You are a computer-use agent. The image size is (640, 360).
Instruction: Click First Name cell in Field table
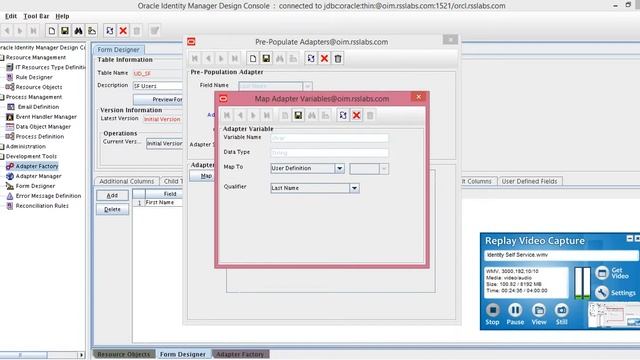(x=164, y=202)
